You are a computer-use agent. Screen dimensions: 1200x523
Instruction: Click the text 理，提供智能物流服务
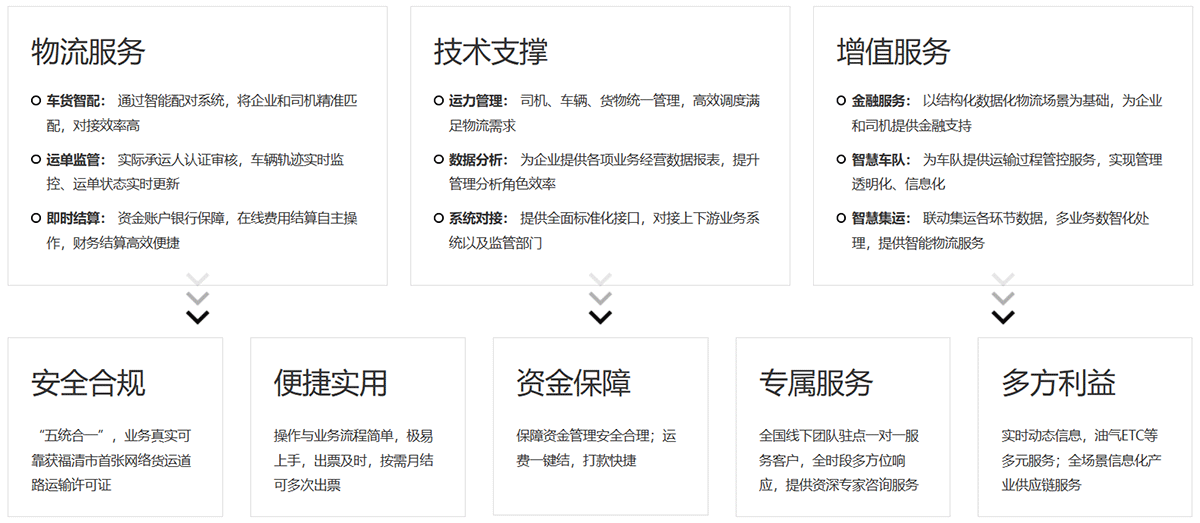[918, 242]
